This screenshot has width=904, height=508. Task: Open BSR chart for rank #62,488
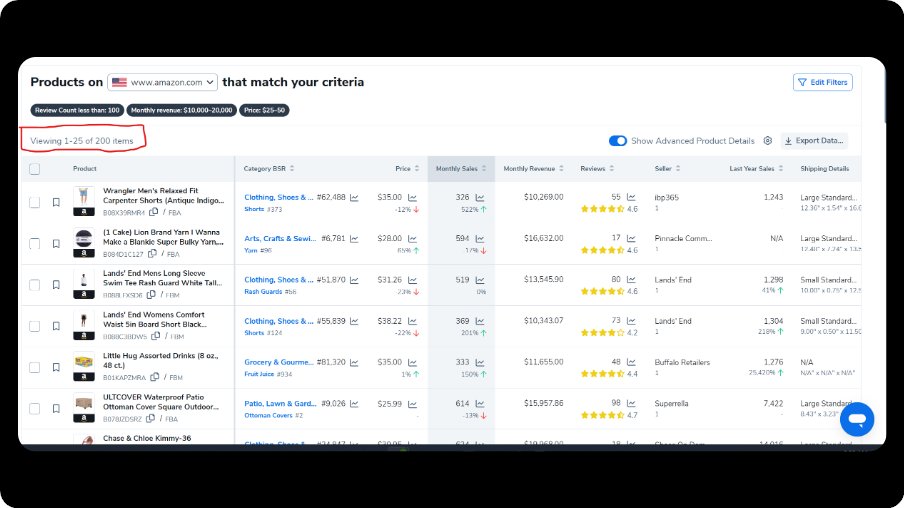click(354, 198)
